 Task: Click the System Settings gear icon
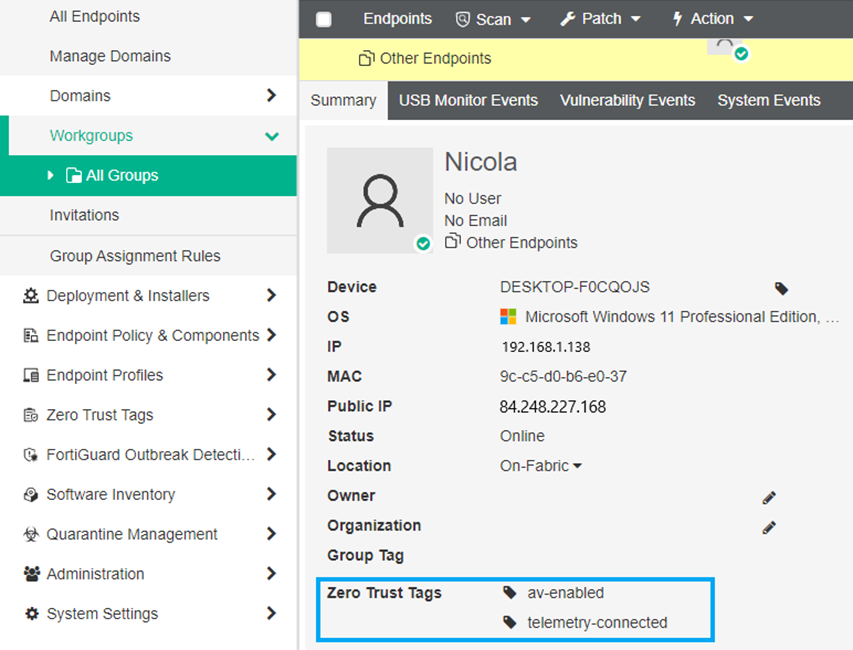32,614
